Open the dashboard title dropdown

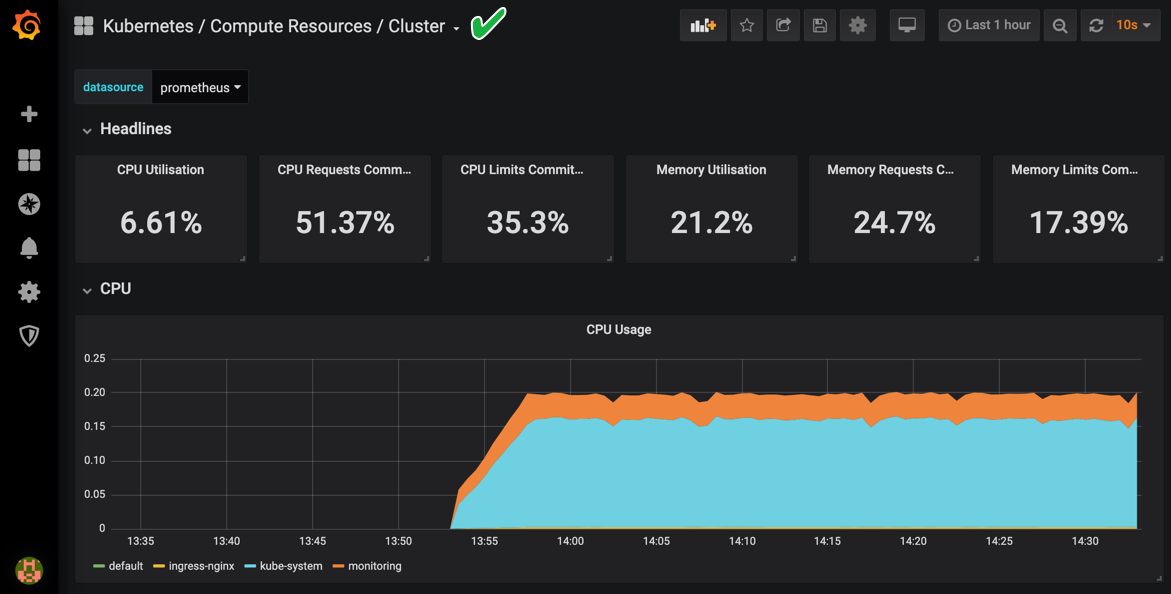point(281,26)
